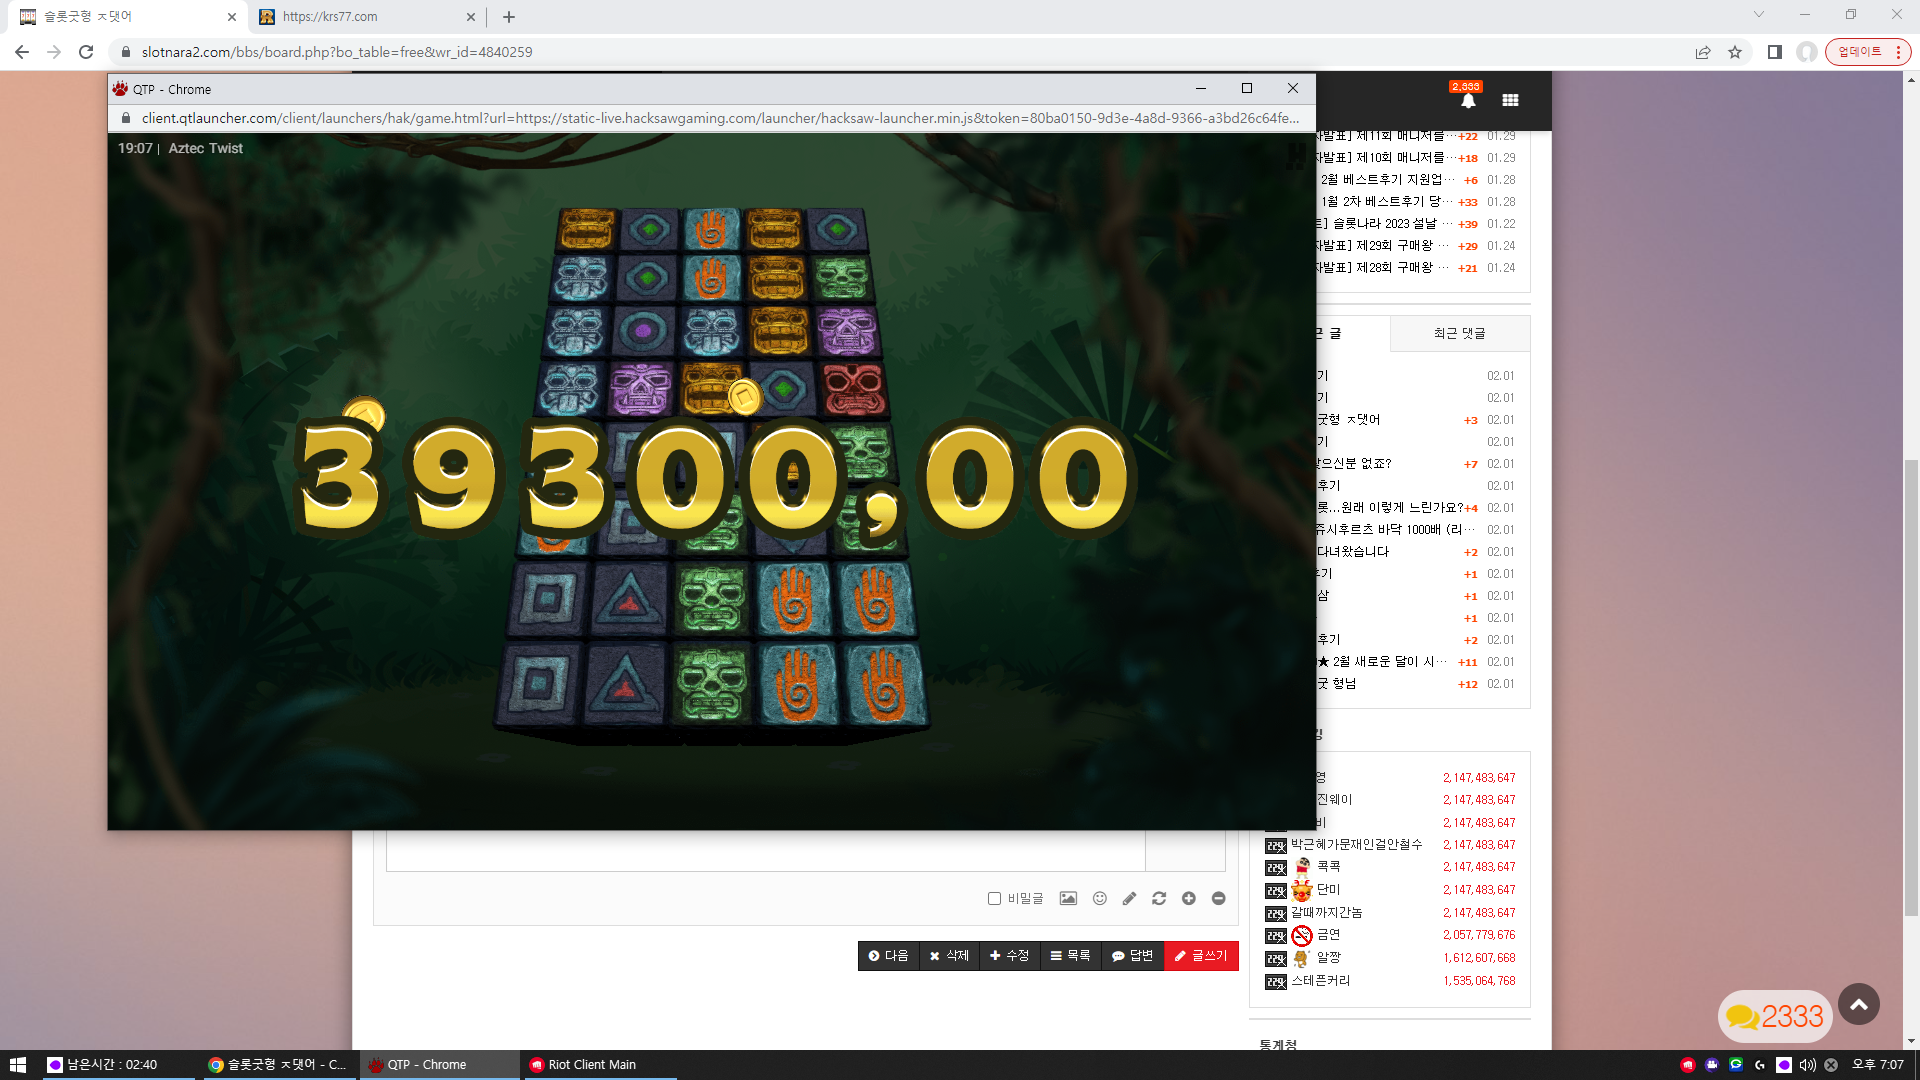
Task: Open a new tab with the plus button
Action: point(509,17)
